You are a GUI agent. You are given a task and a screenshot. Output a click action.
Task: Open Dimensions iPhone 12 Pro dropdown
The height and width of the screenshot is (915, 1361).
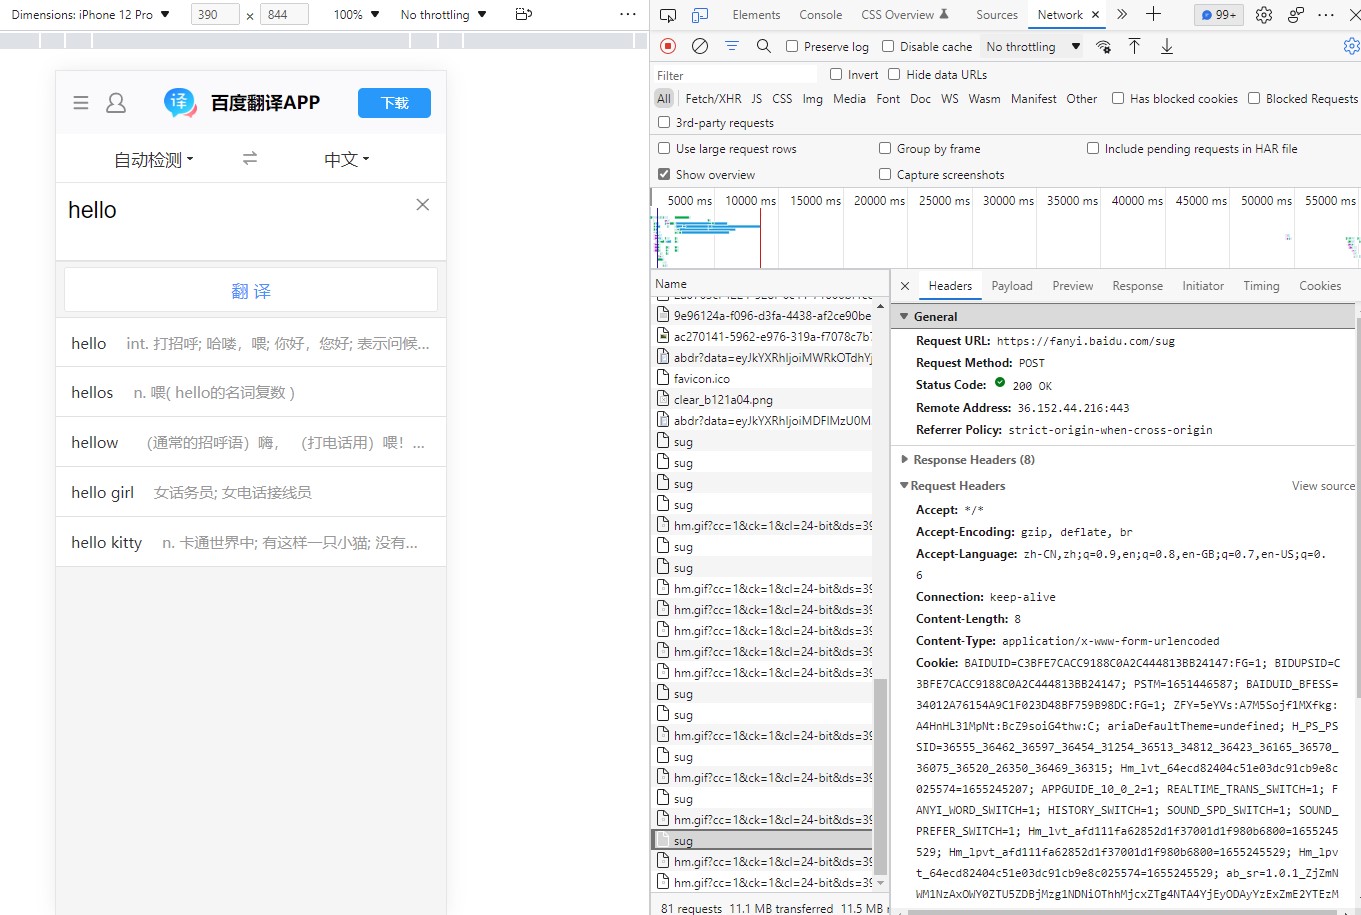pyautogui.click(x=91, y=15)
